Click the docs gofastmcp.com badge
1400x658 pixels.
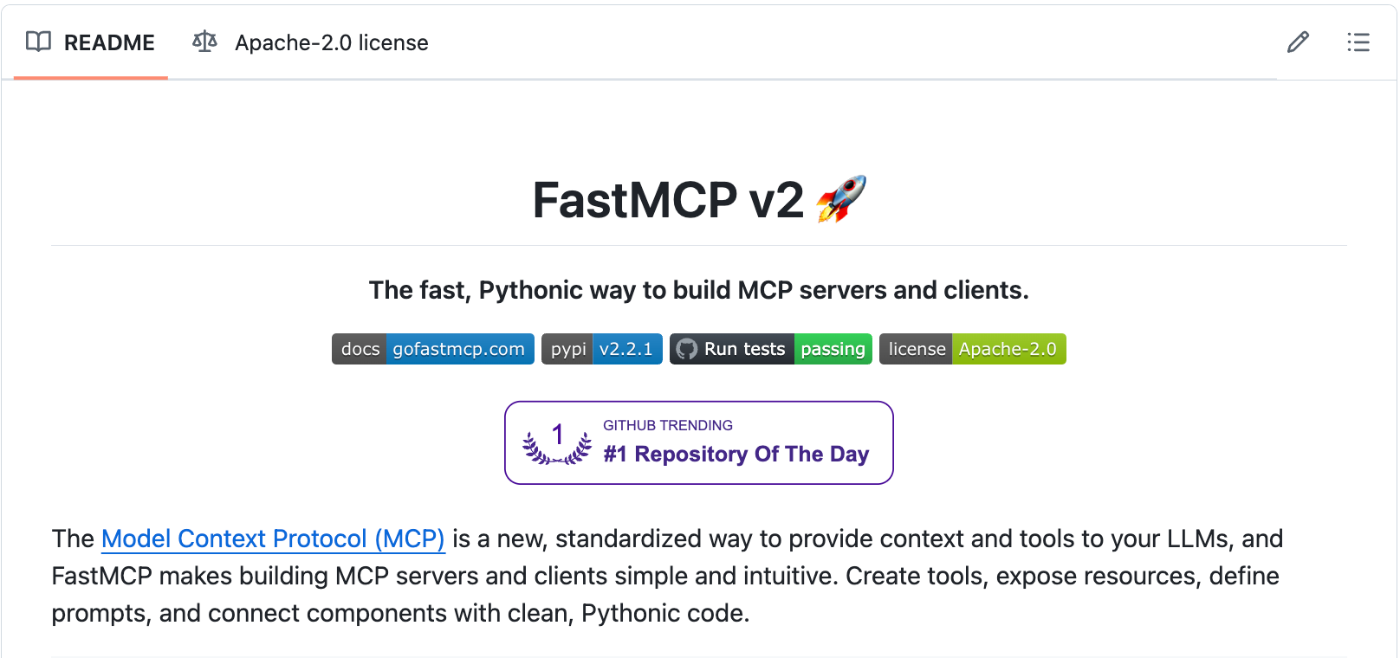(433, 349)
